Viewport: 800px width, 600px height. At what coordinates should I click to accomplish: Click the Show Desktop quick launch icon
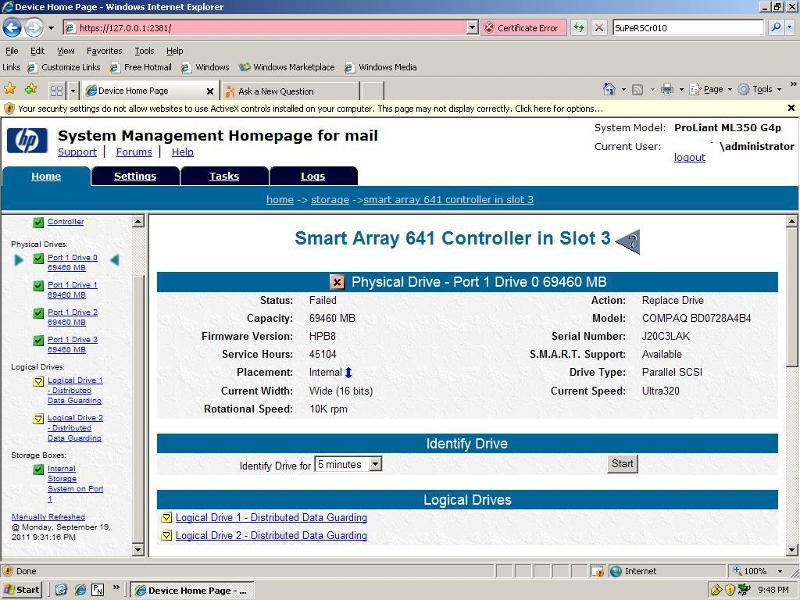[x=61, y=590]
